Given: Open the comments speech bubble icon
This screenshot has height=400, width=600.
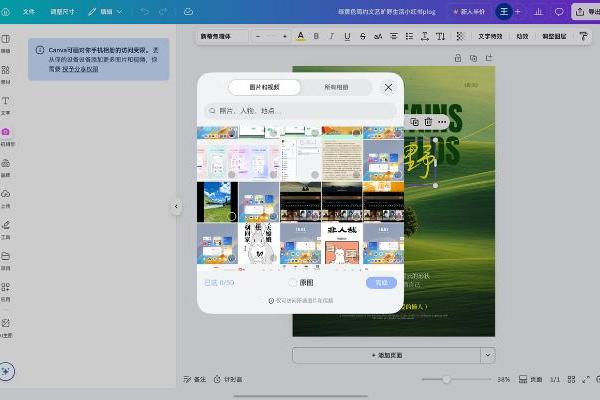Looking at the screenshot, I should point(559,12).
